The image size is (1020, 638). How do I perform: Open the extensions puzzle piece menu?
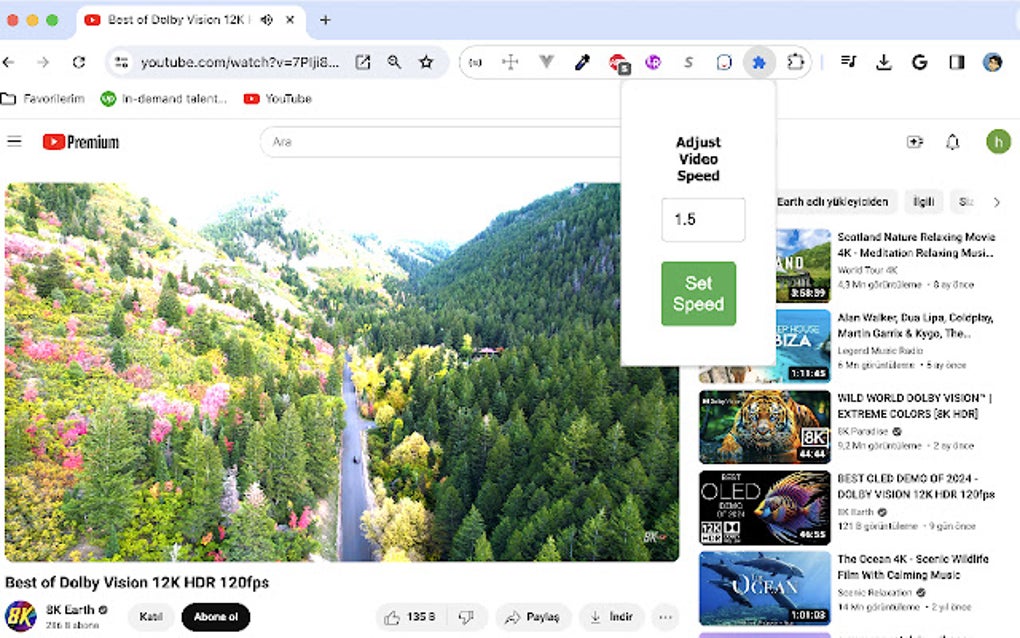click(x=795, y=61)
